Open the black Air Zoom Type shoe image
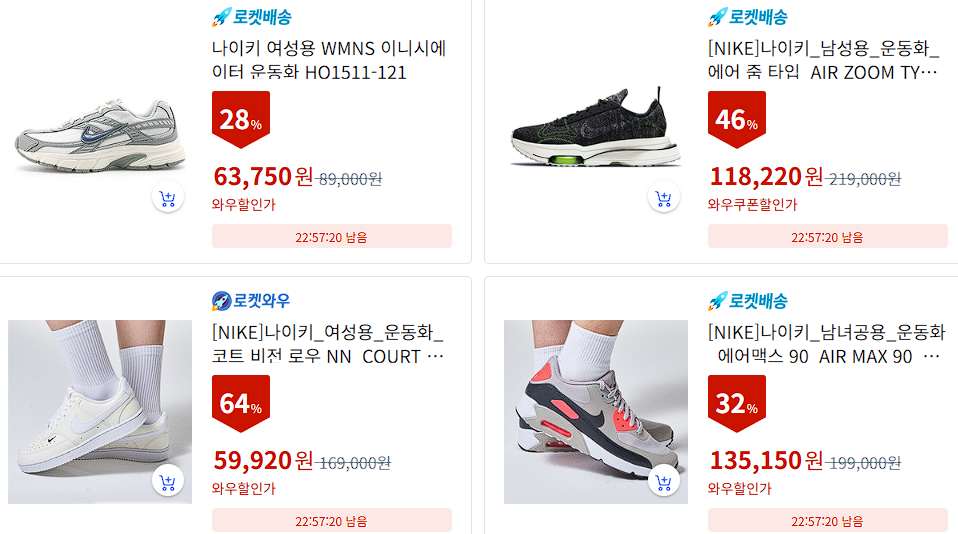Screen dimensions: 958x534 (x=596, y=127)
